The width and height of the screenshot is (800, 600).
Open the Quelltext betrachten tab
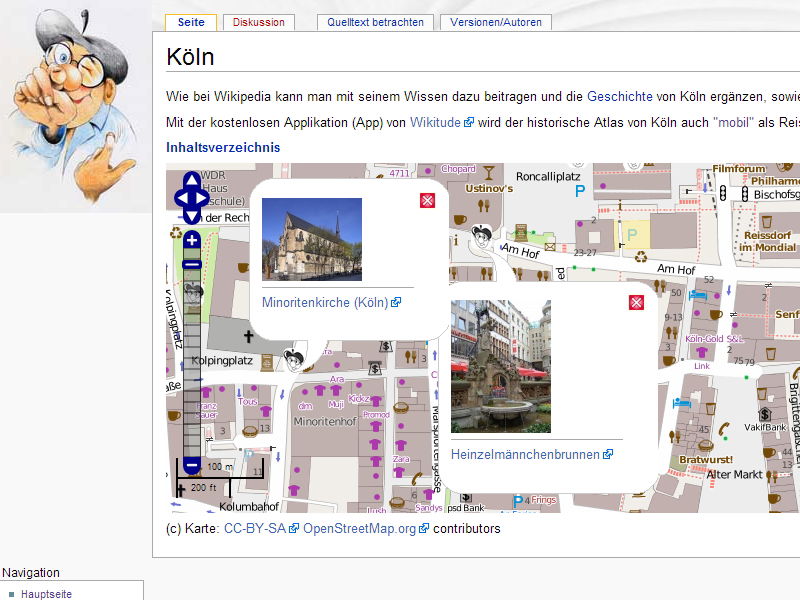pos(376,22)
